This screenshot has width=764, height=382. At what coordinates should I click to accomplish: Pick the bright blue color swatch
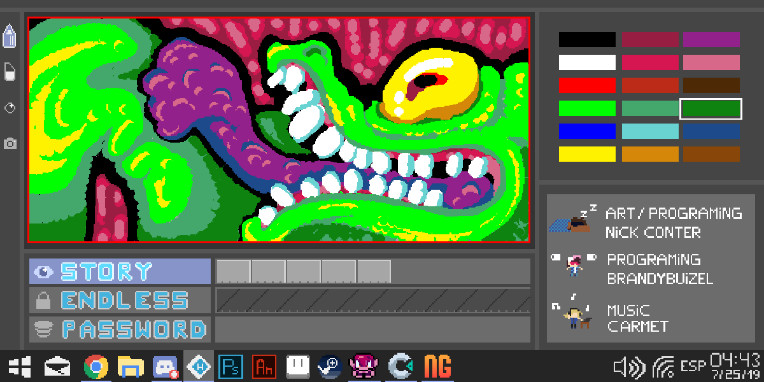587,131
